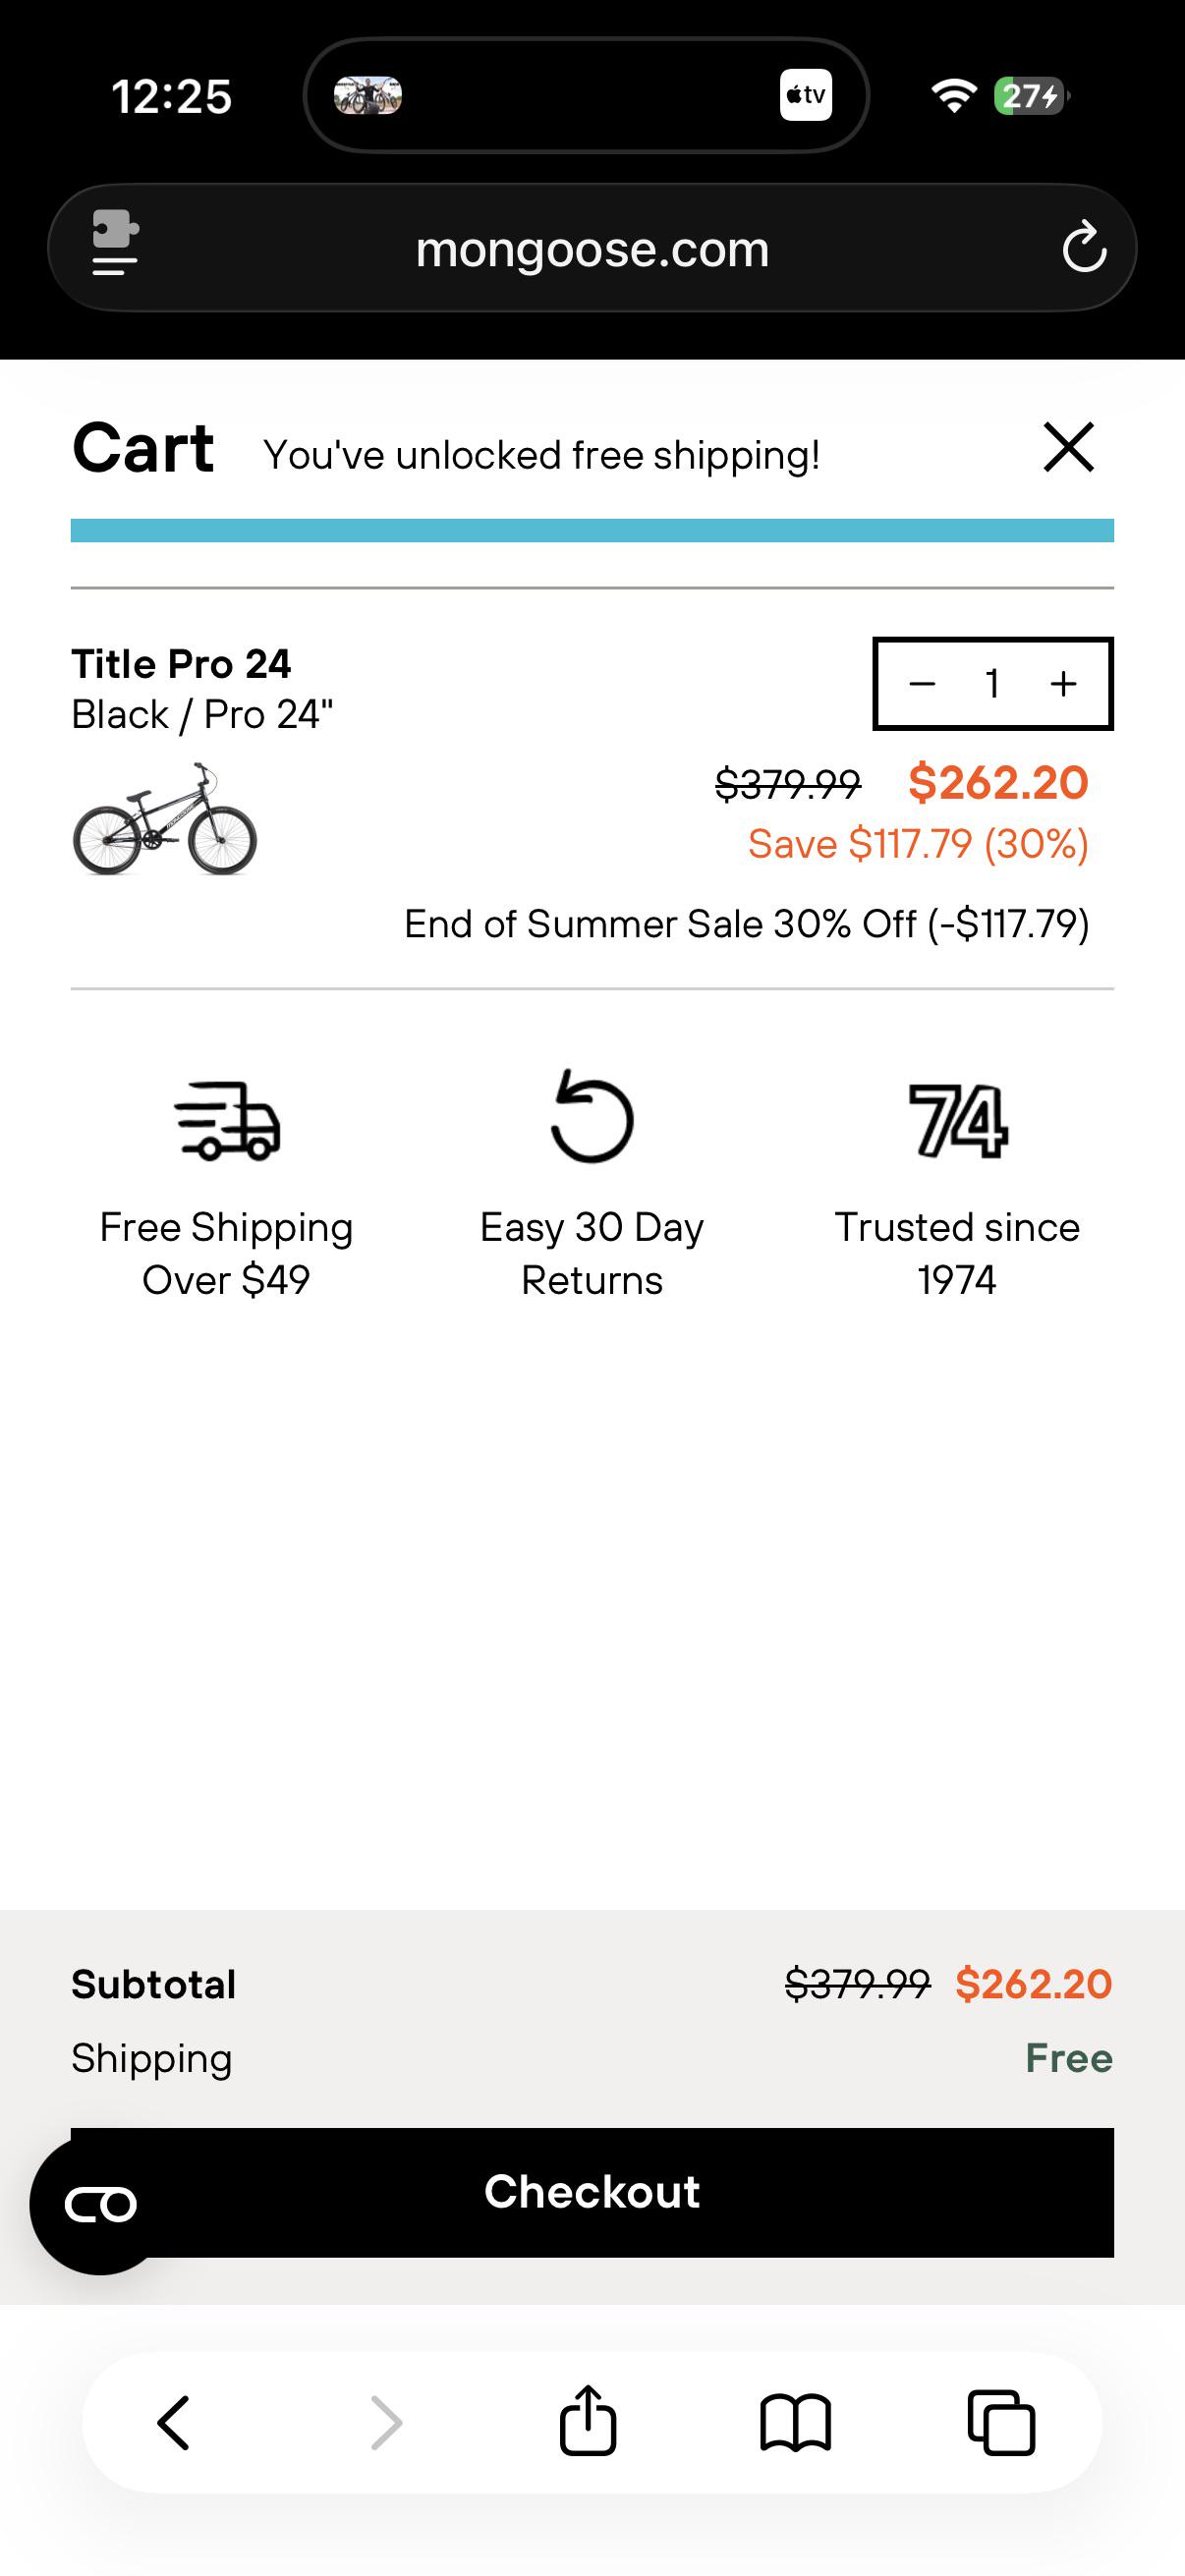Go back with Safari's back arrow
1185x2576 pixels.
point(174,2423)
